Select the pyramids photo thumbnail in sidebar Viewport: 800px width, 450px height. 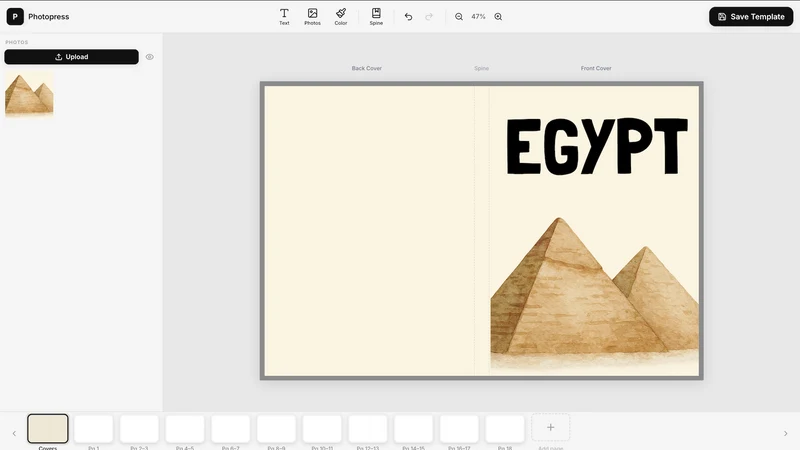click(29, 94)
